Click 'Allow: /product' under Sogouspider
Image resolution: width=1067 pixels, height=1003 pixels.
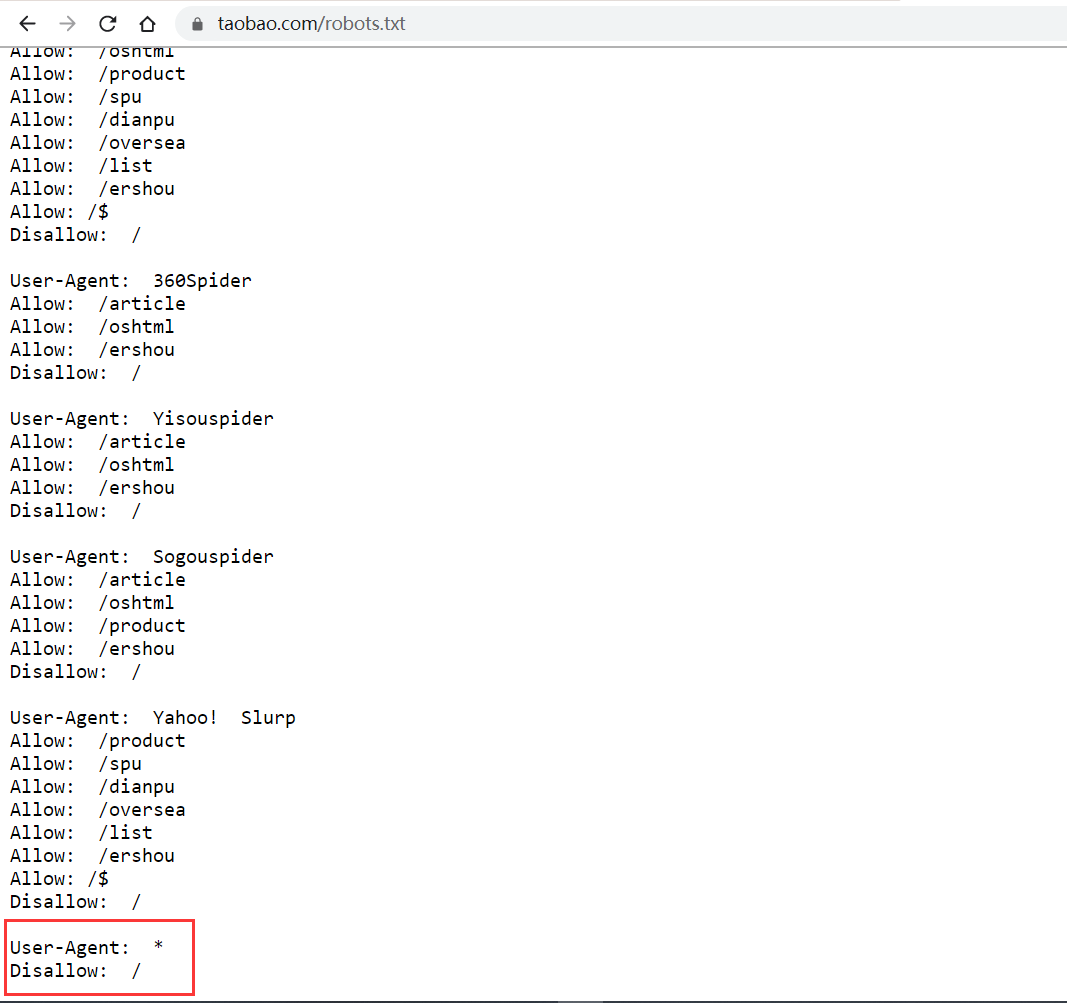point(97,625)
